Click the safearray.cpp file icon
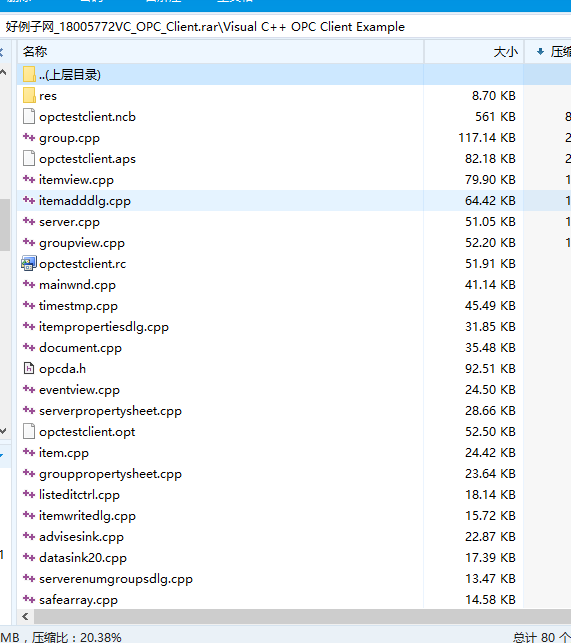 (x=29, y=599)
